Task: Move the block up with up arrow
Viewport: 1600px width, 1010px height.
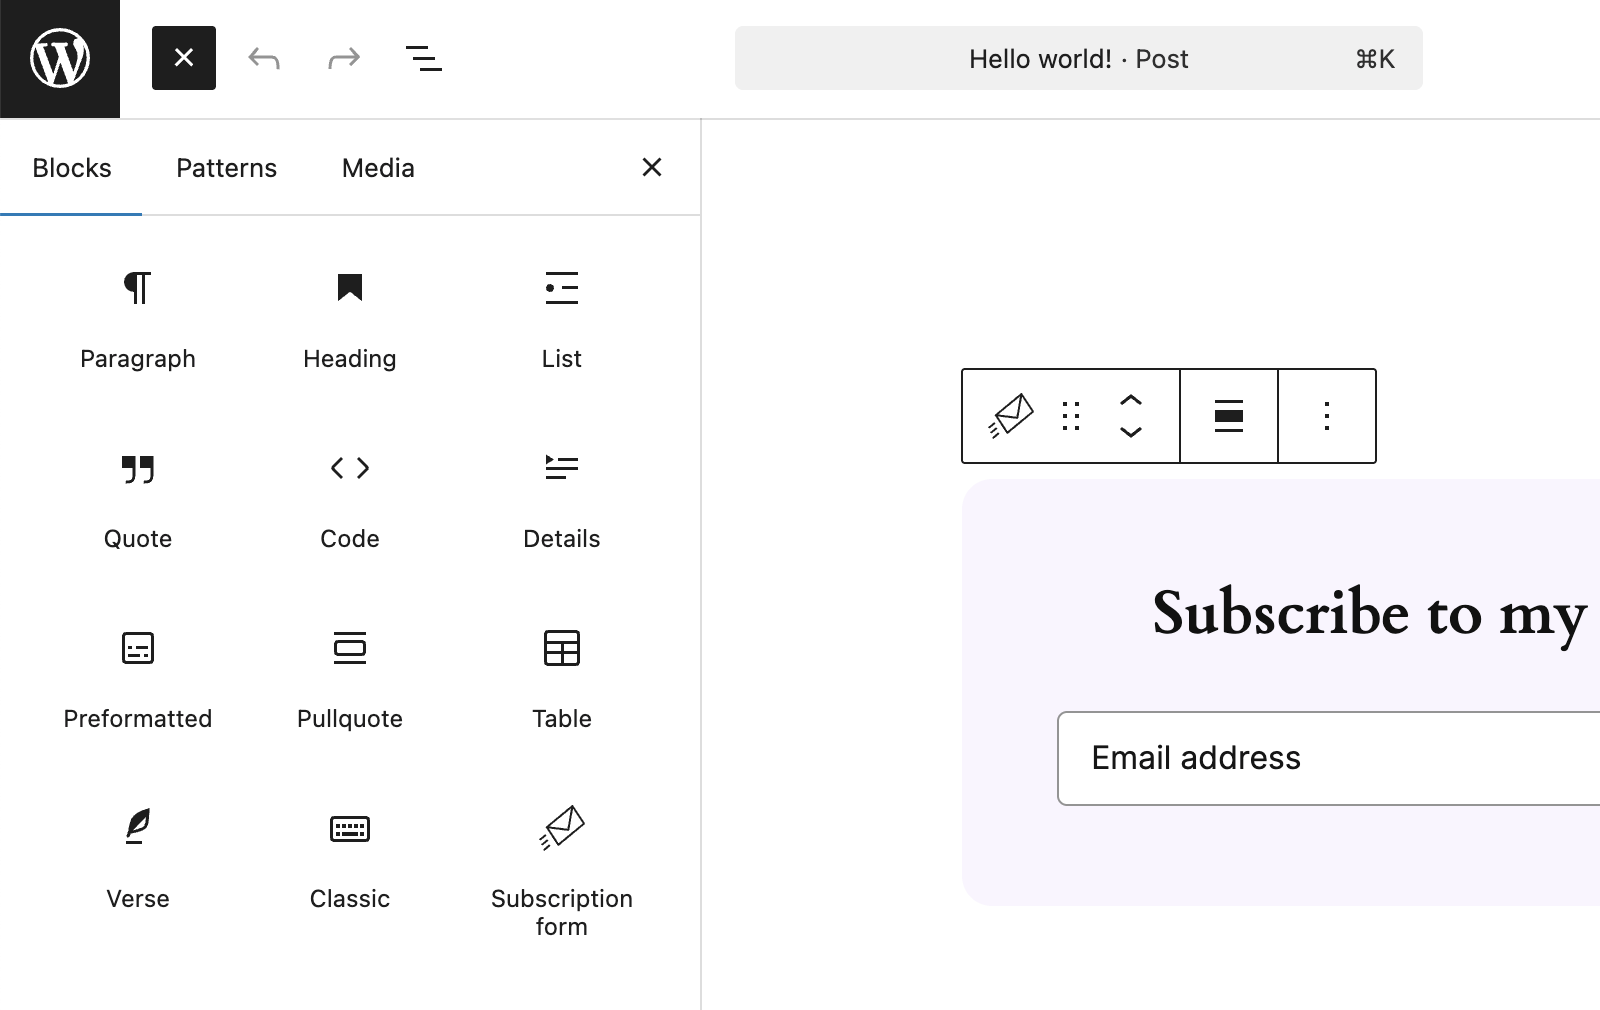Action: (x=1131, y=400)
